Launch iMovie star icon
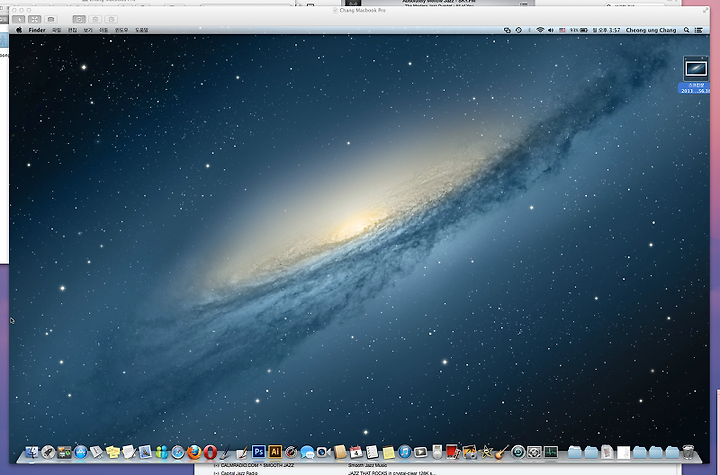 click(486, 452)
